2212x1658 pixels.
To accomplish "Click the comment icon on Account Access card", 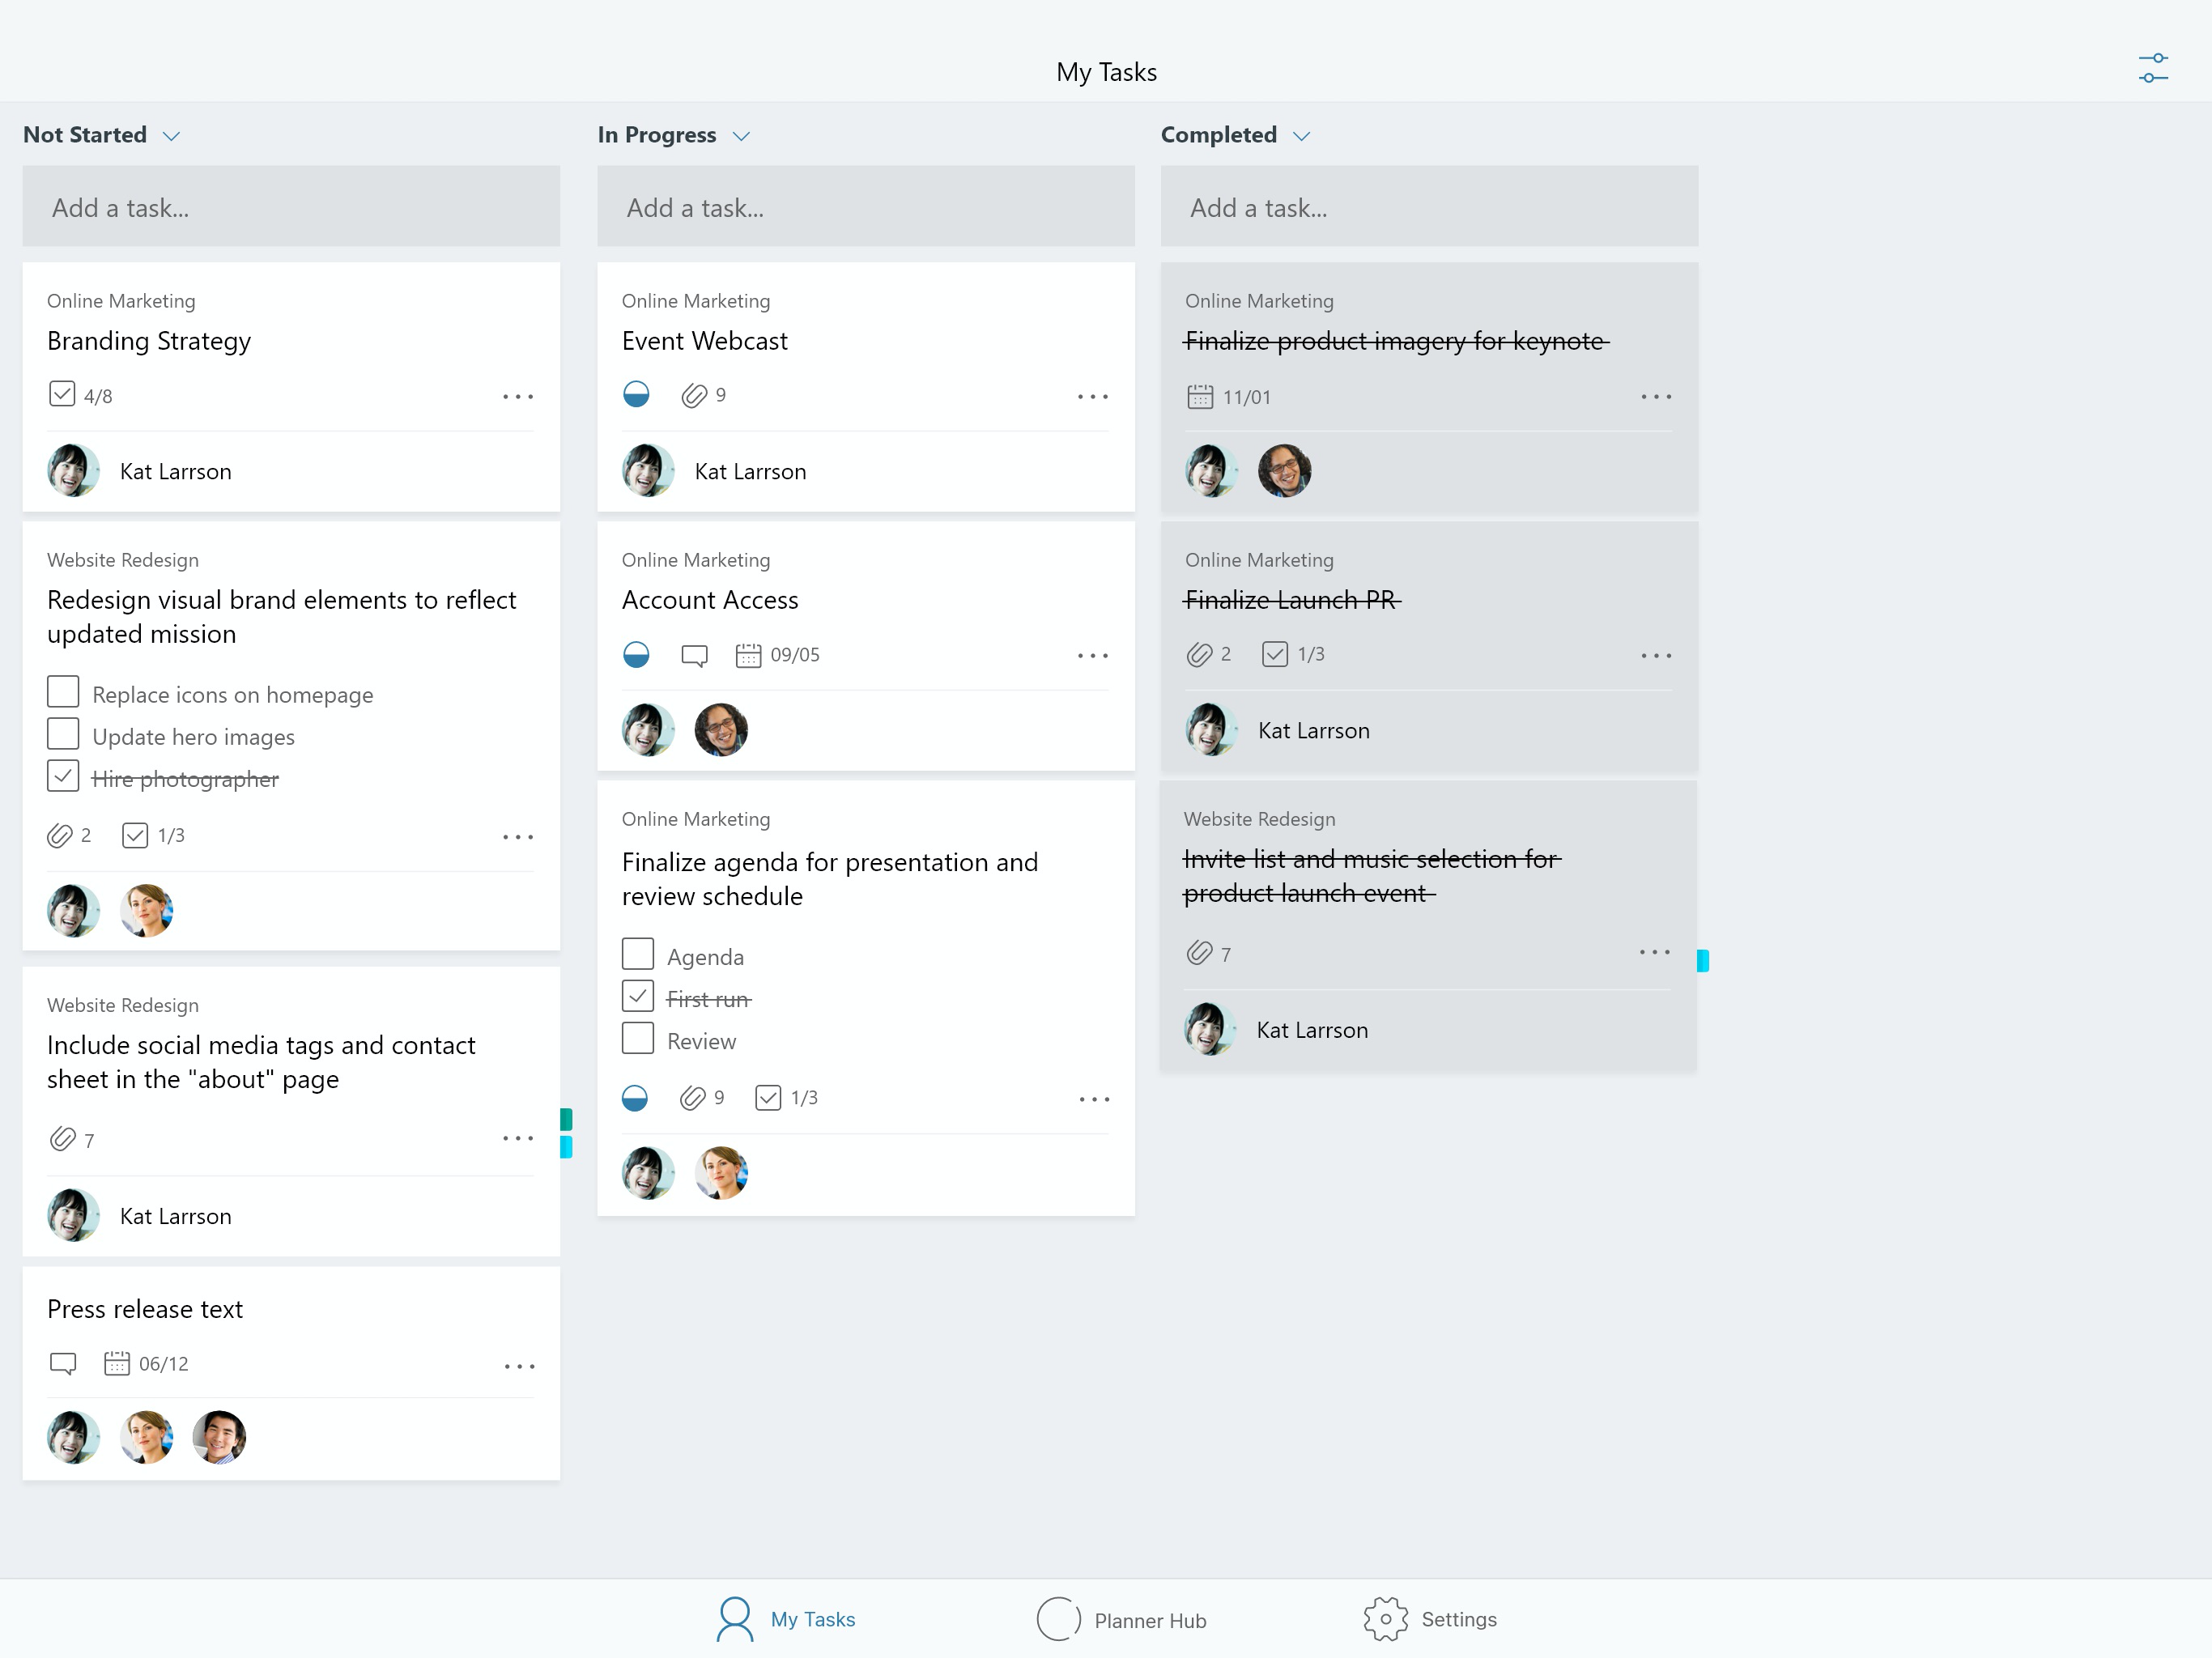I will click(x=693, y=656).
